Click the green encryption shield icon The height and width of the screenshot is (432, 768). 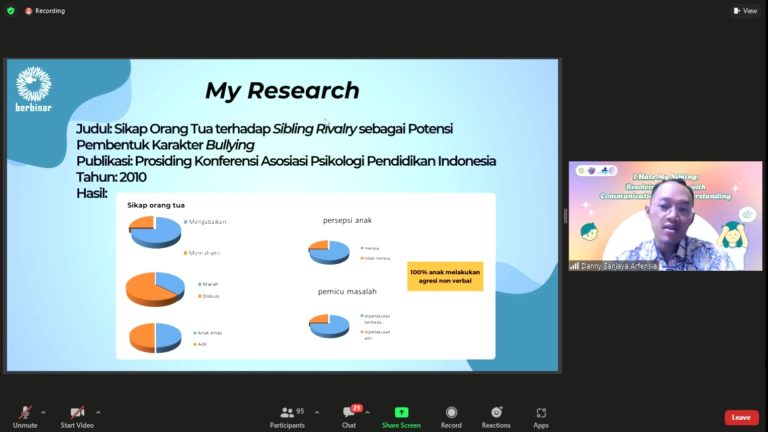[x=11, y=11]
